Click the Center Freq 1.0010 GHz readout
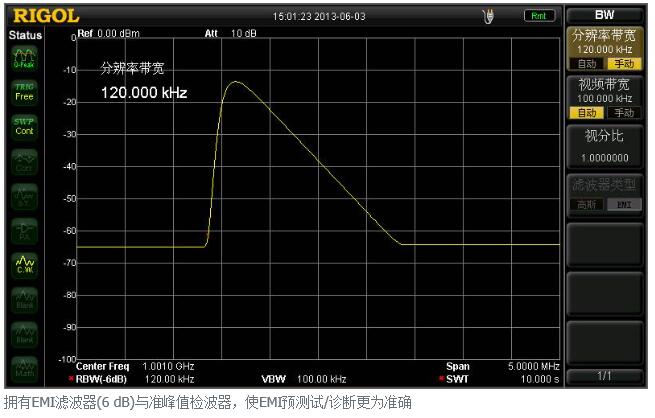Viewport: 655px width, 418px height. [x=135, y=366]
